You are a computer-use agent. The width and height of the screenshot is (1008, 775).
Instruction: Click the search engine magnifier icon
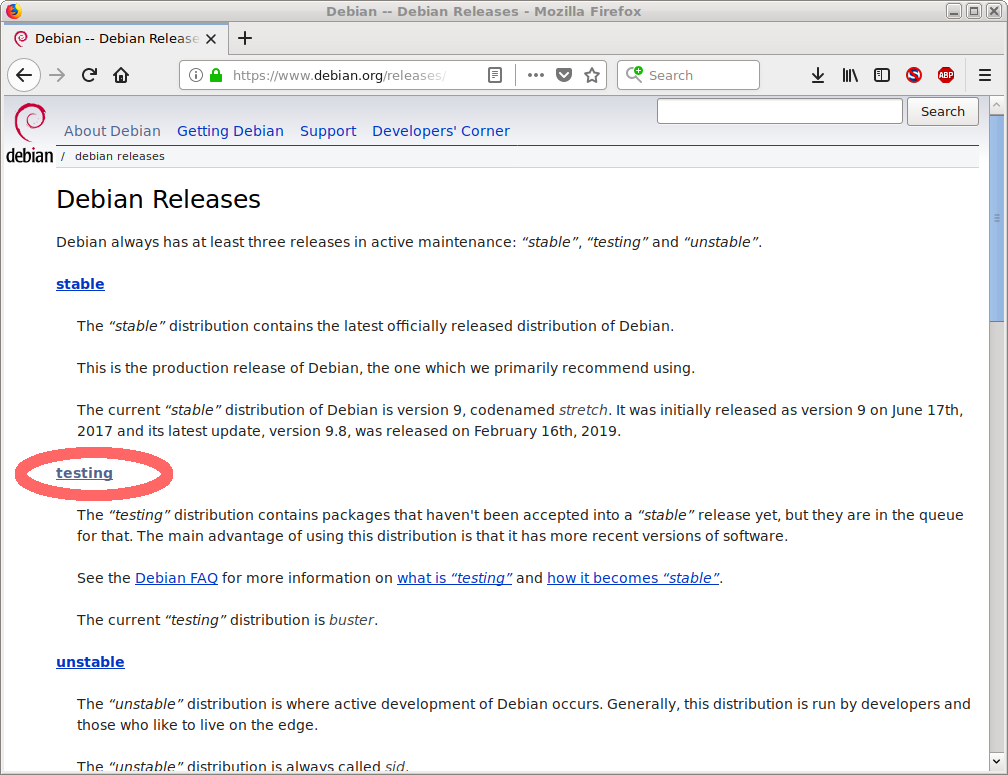pos(634,75)
